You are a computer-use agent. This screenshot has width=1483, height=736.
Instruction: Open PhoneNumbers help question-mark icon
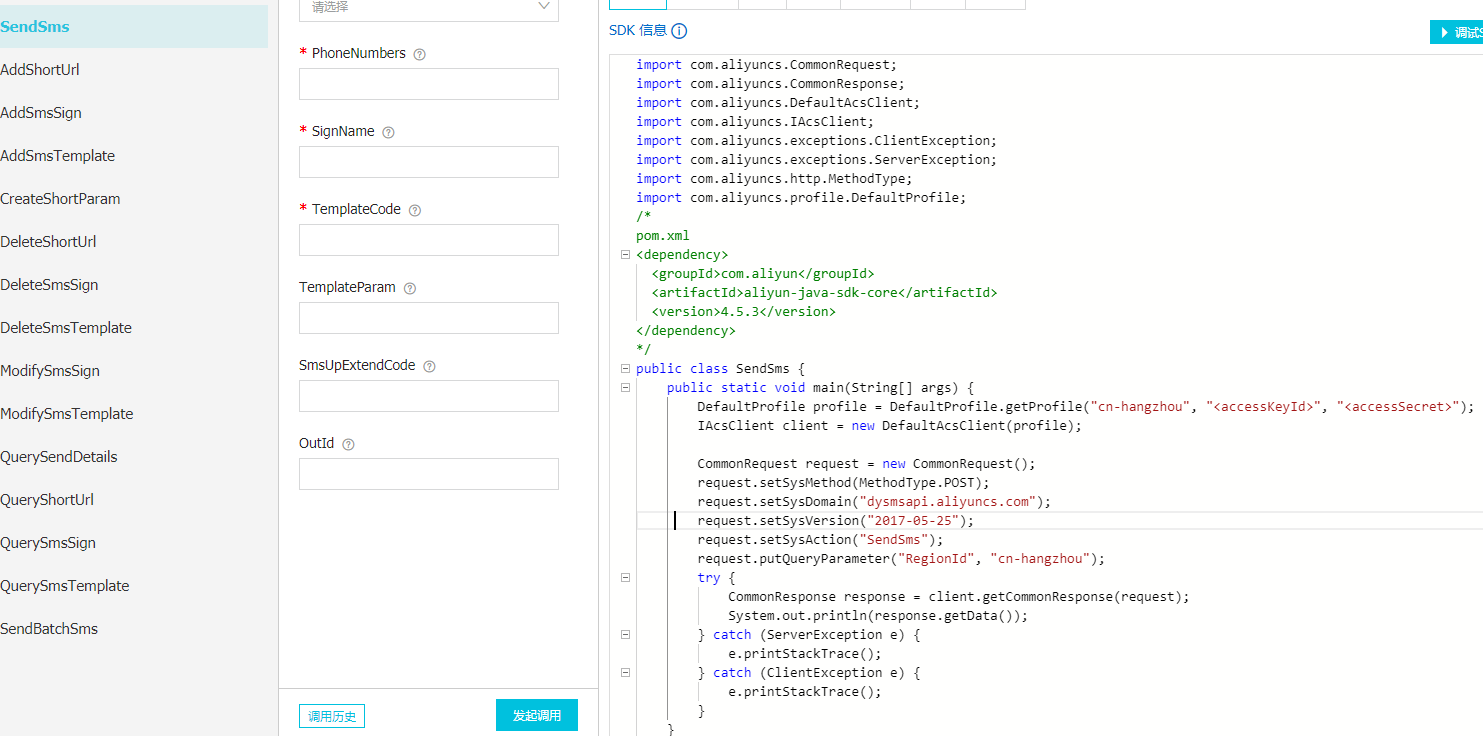419,54
